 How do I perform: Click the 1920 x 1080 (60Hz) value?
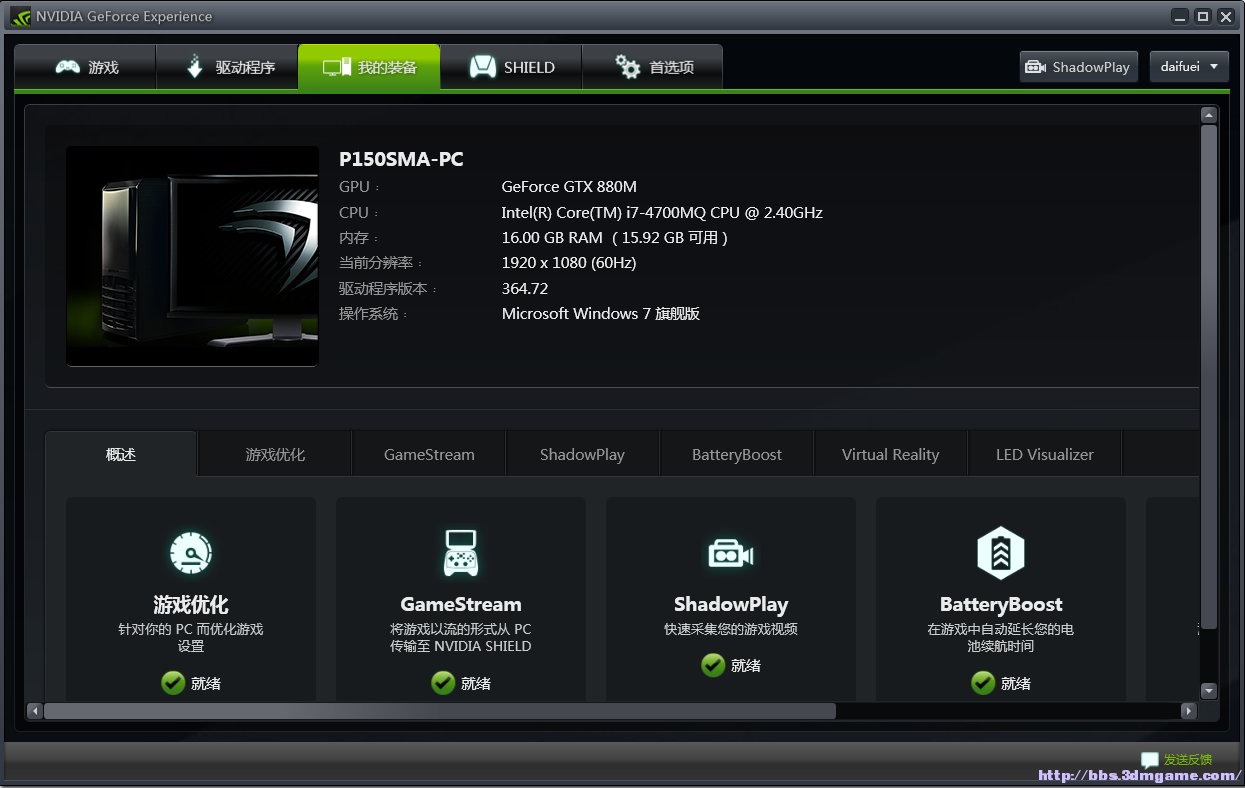(569, 263)
